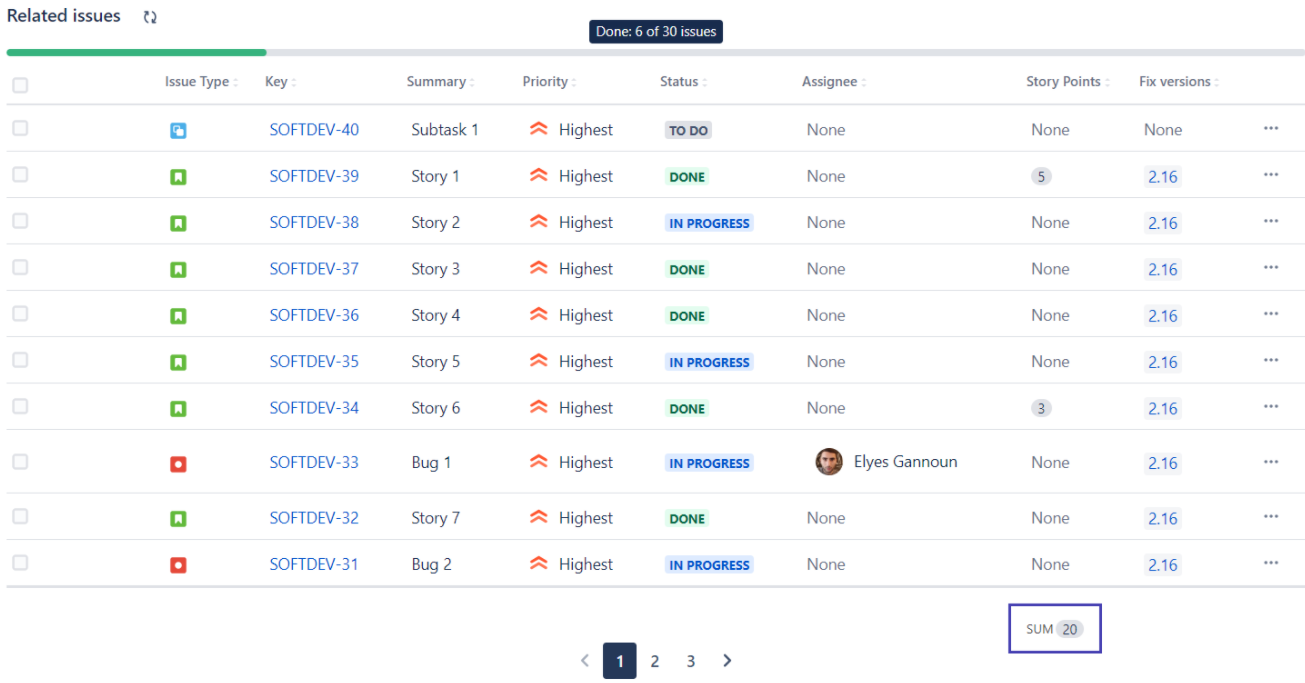Click the sort arrows on Story Points column
The width and height of the screenshot is (1305, 683).
(x=1106, y=82)
